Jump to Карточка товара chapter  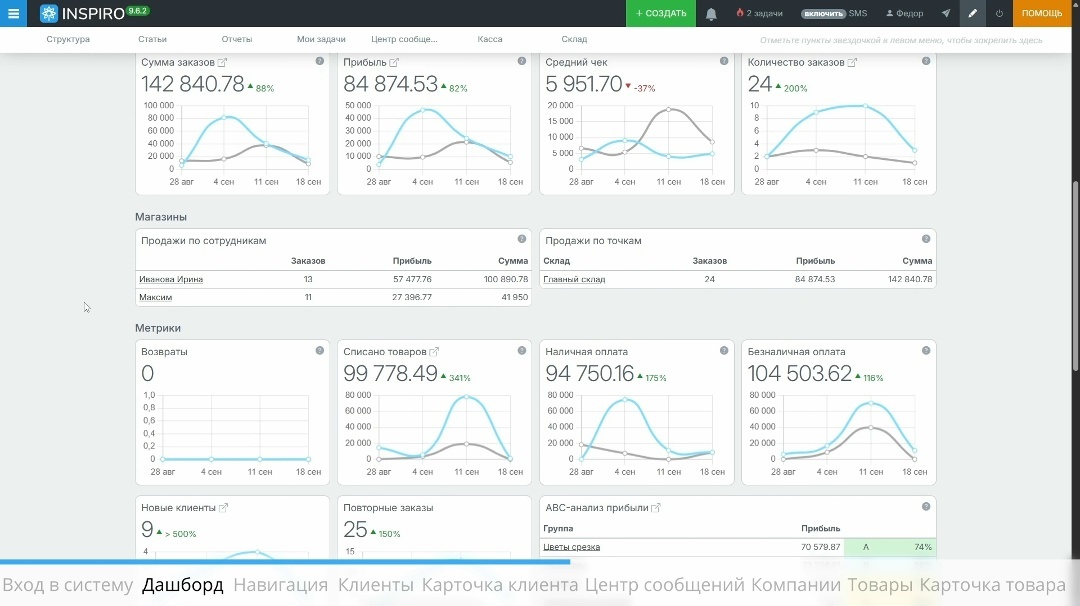pos(993,585)
